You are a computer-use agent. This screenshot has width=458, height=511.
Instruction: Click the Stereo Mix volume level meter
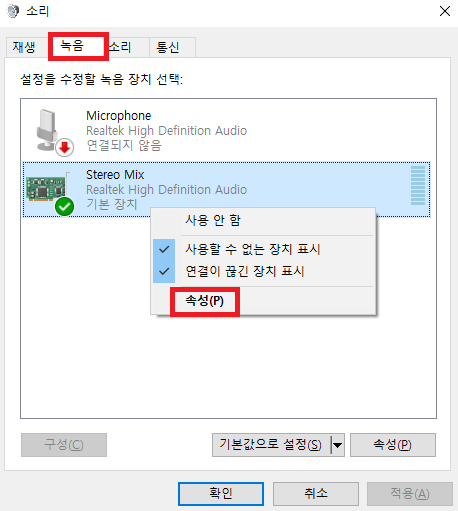[x=418, y=185]
